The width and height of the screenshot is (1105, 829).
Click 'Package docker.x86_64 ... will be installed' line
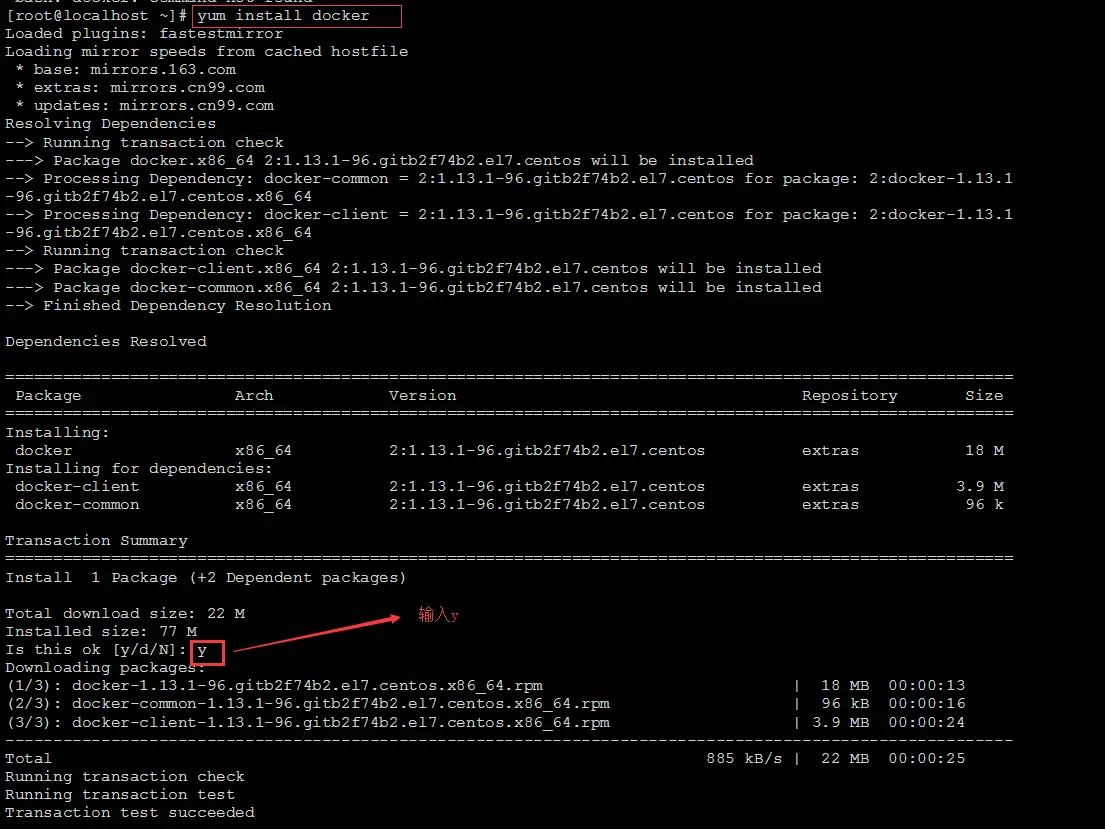coord(379,161)
